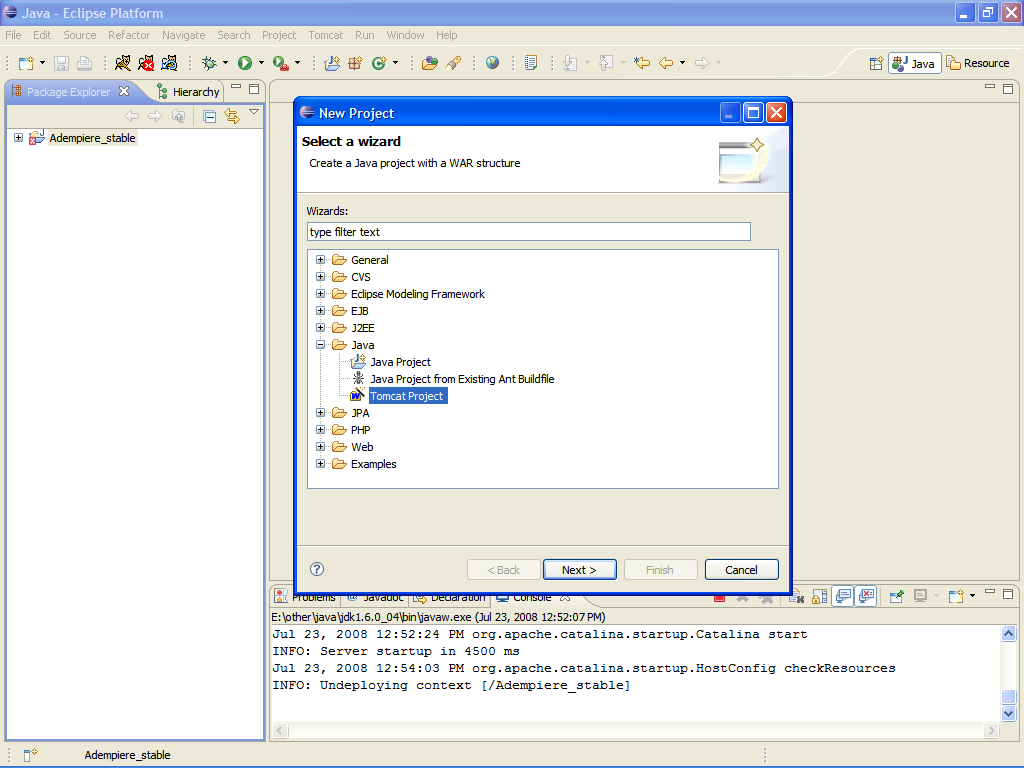Click the help question mark in New Project dialog
1024x768 pixels.
tap(317, 569)
